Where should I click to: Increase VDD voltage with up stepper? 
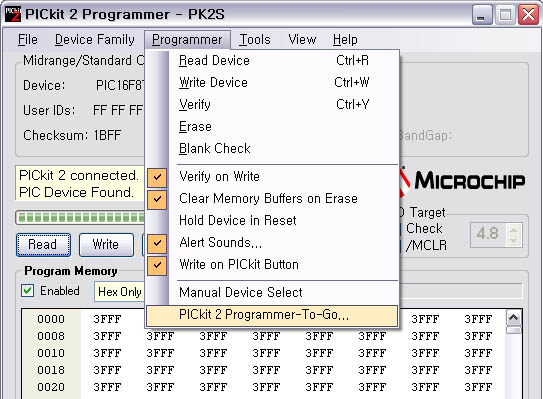[514, 230]
